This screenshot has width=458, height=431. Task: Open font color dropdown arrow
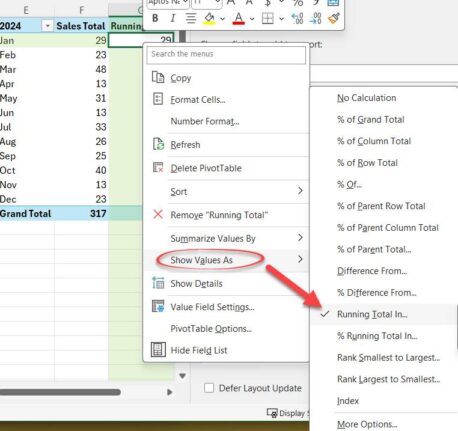click(x=252, y=19)
